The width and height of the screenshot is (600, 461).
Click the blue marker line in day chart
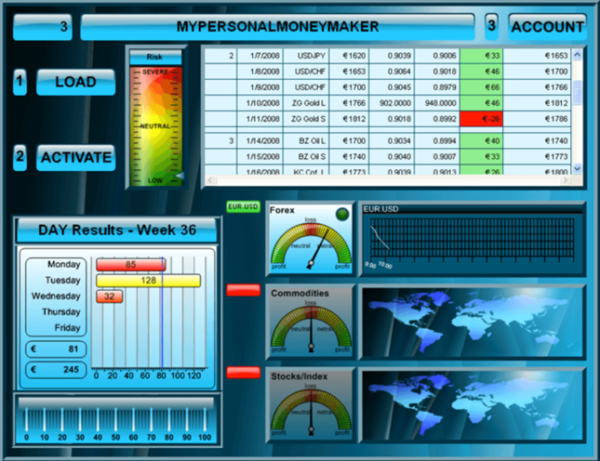[x=162, y=312]
